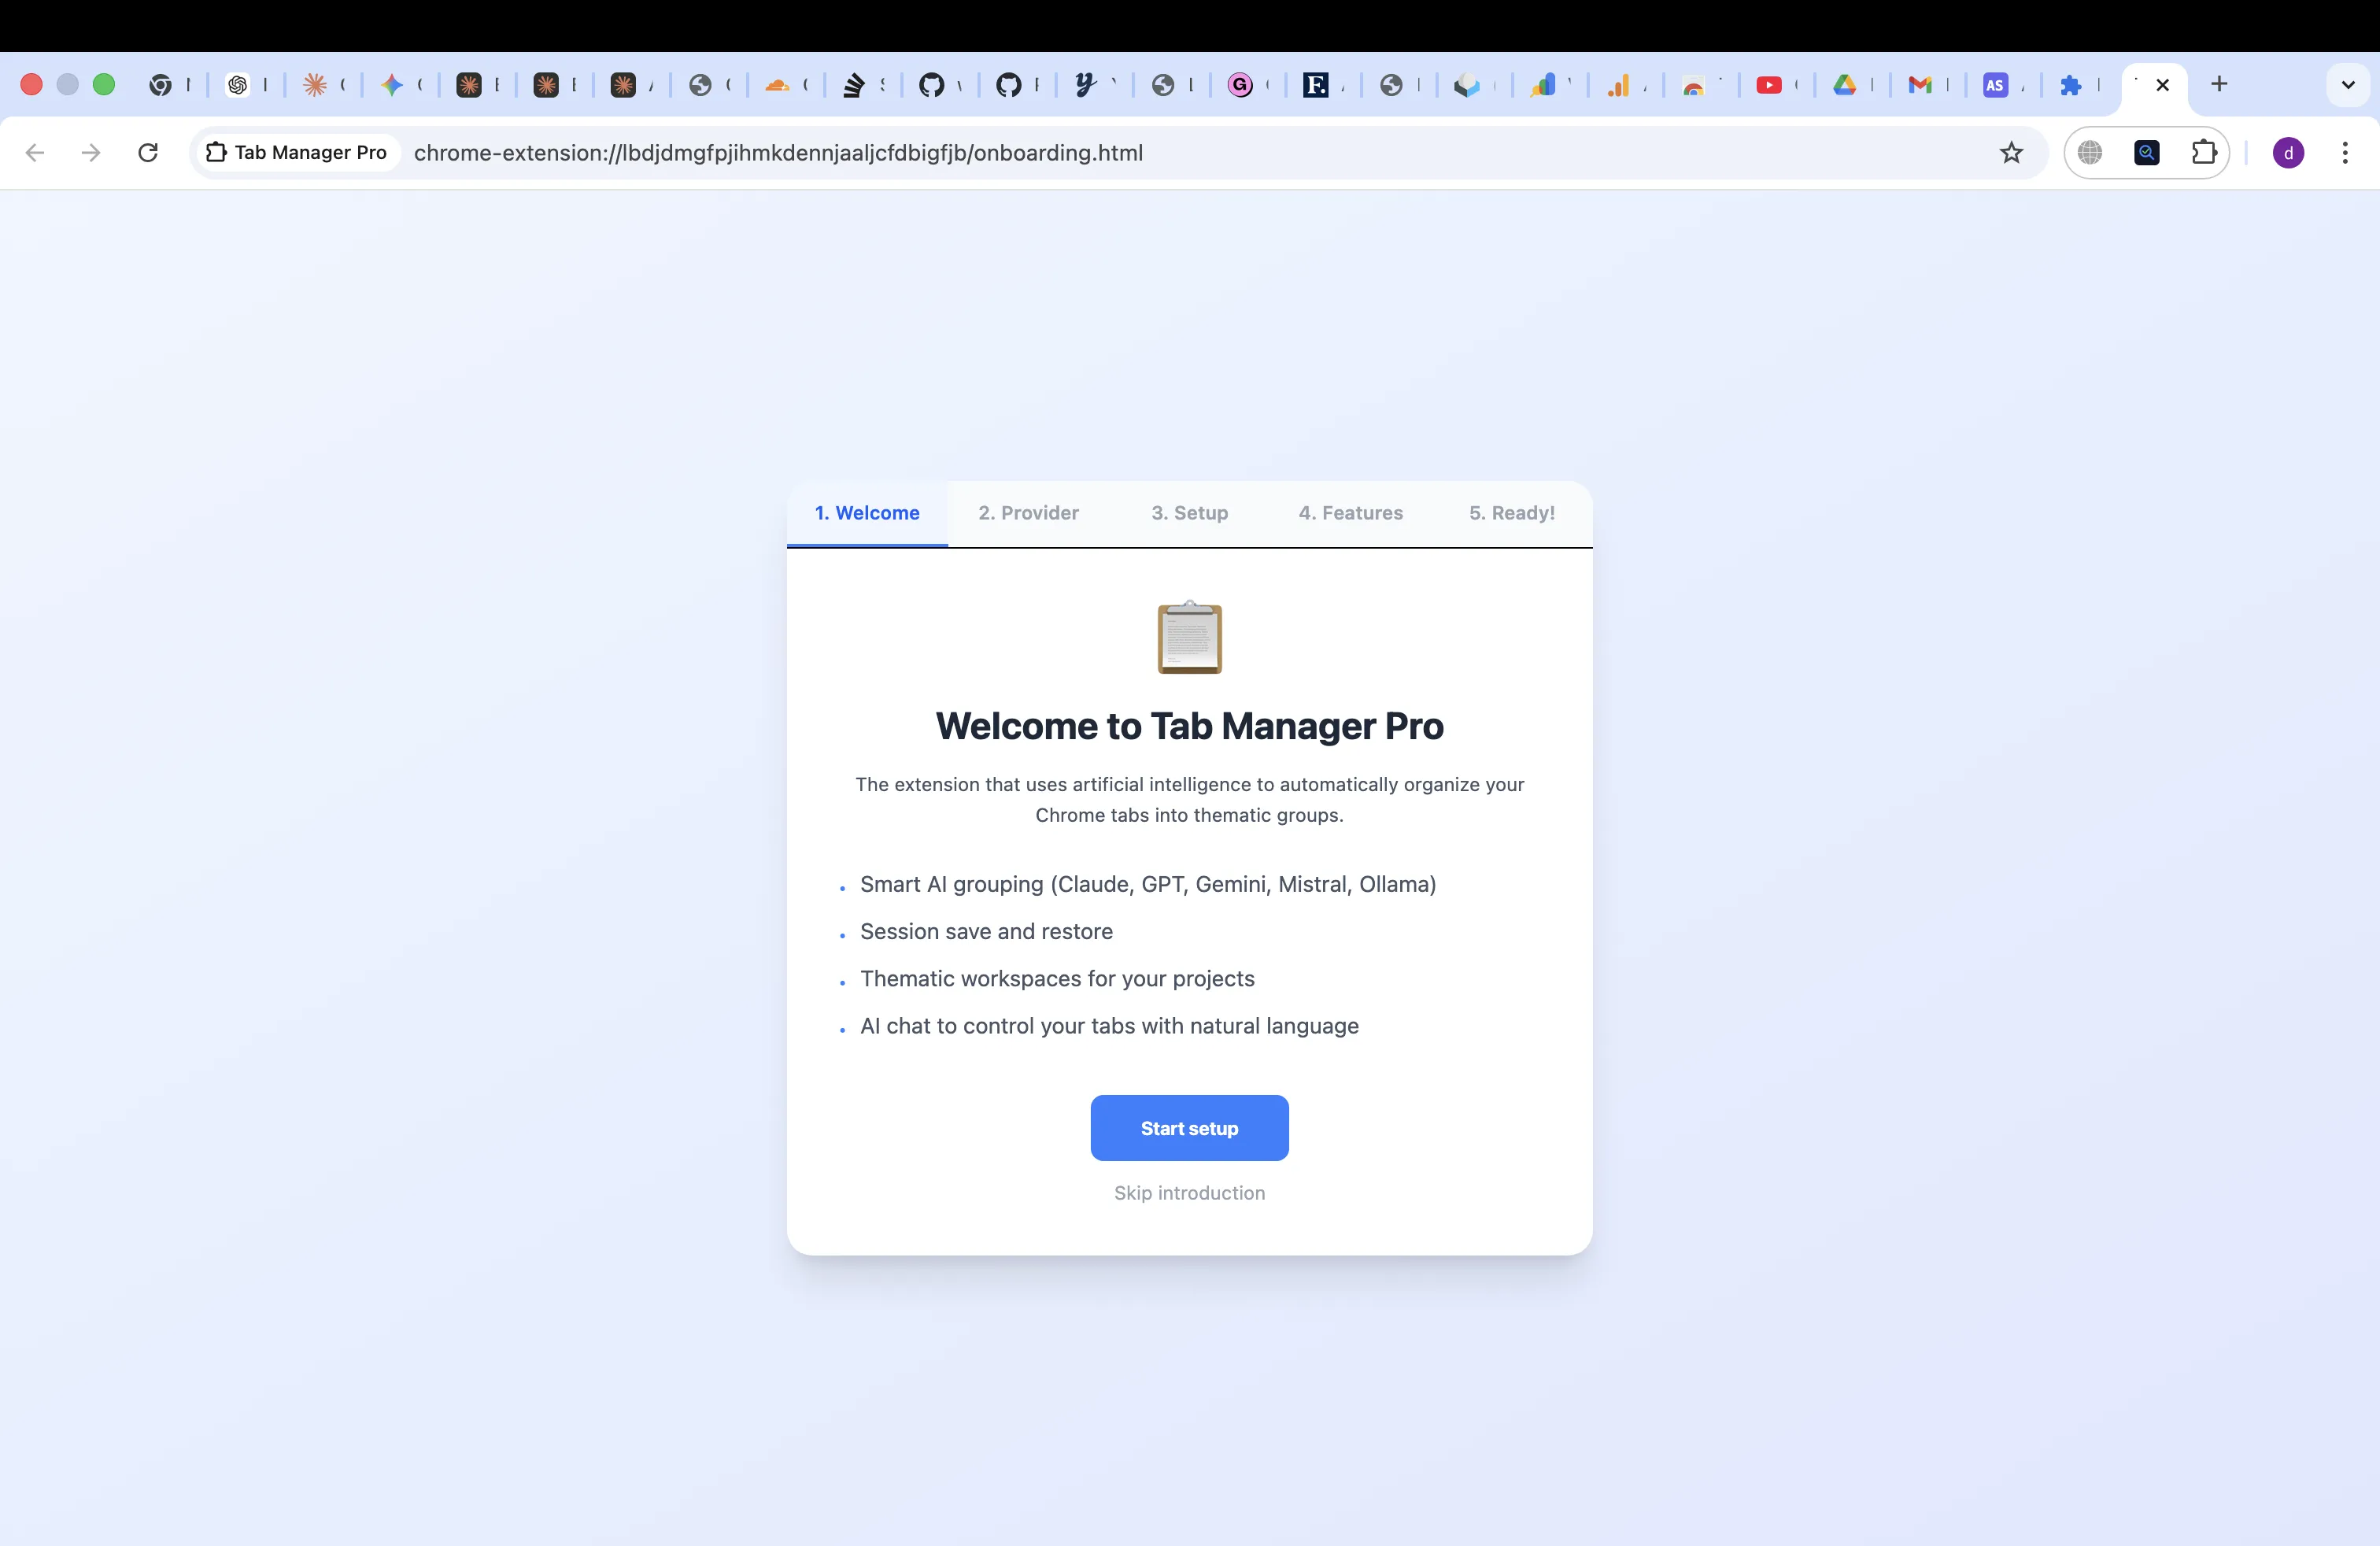Select the '1. Welcome' step tab

(x=867, y=513)
